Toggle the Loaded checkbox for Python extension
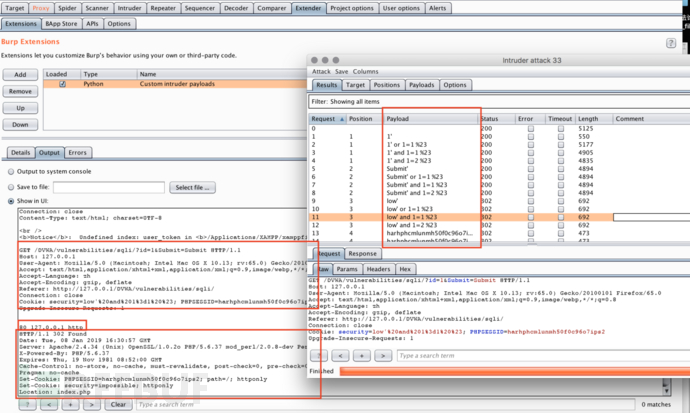This screenshot has height=413, width=690. tap(62, 85)
